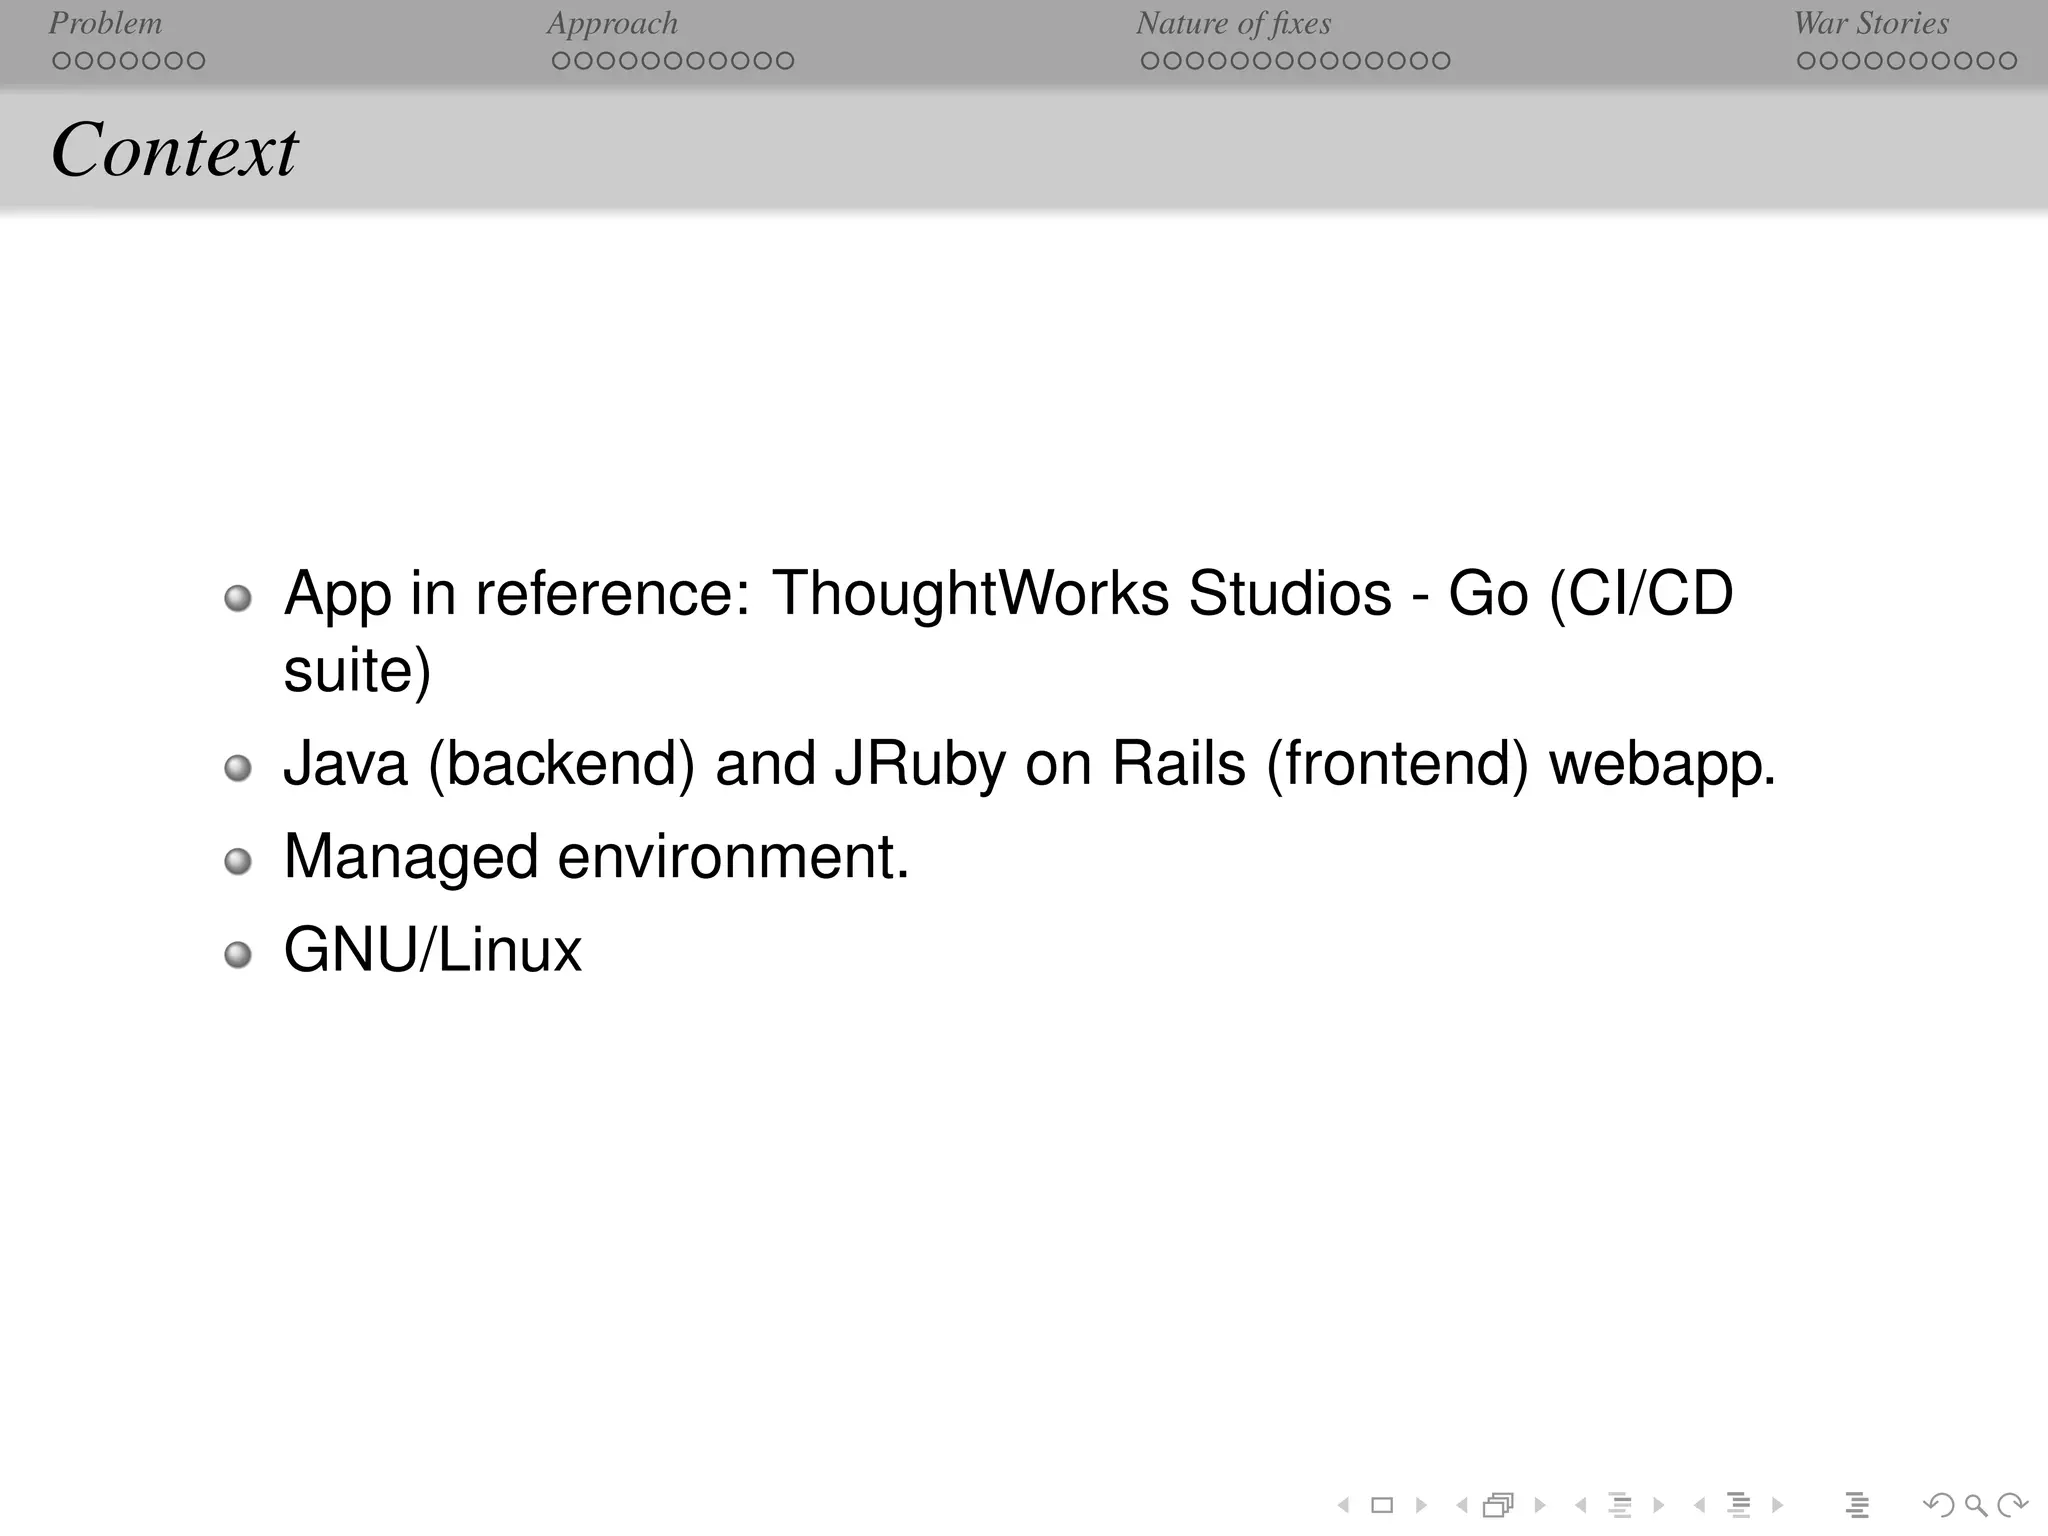The width and height of the screenshot is (2048, 1536).
Task: Click the single slide rectangle icon
Action: 1382,1505
